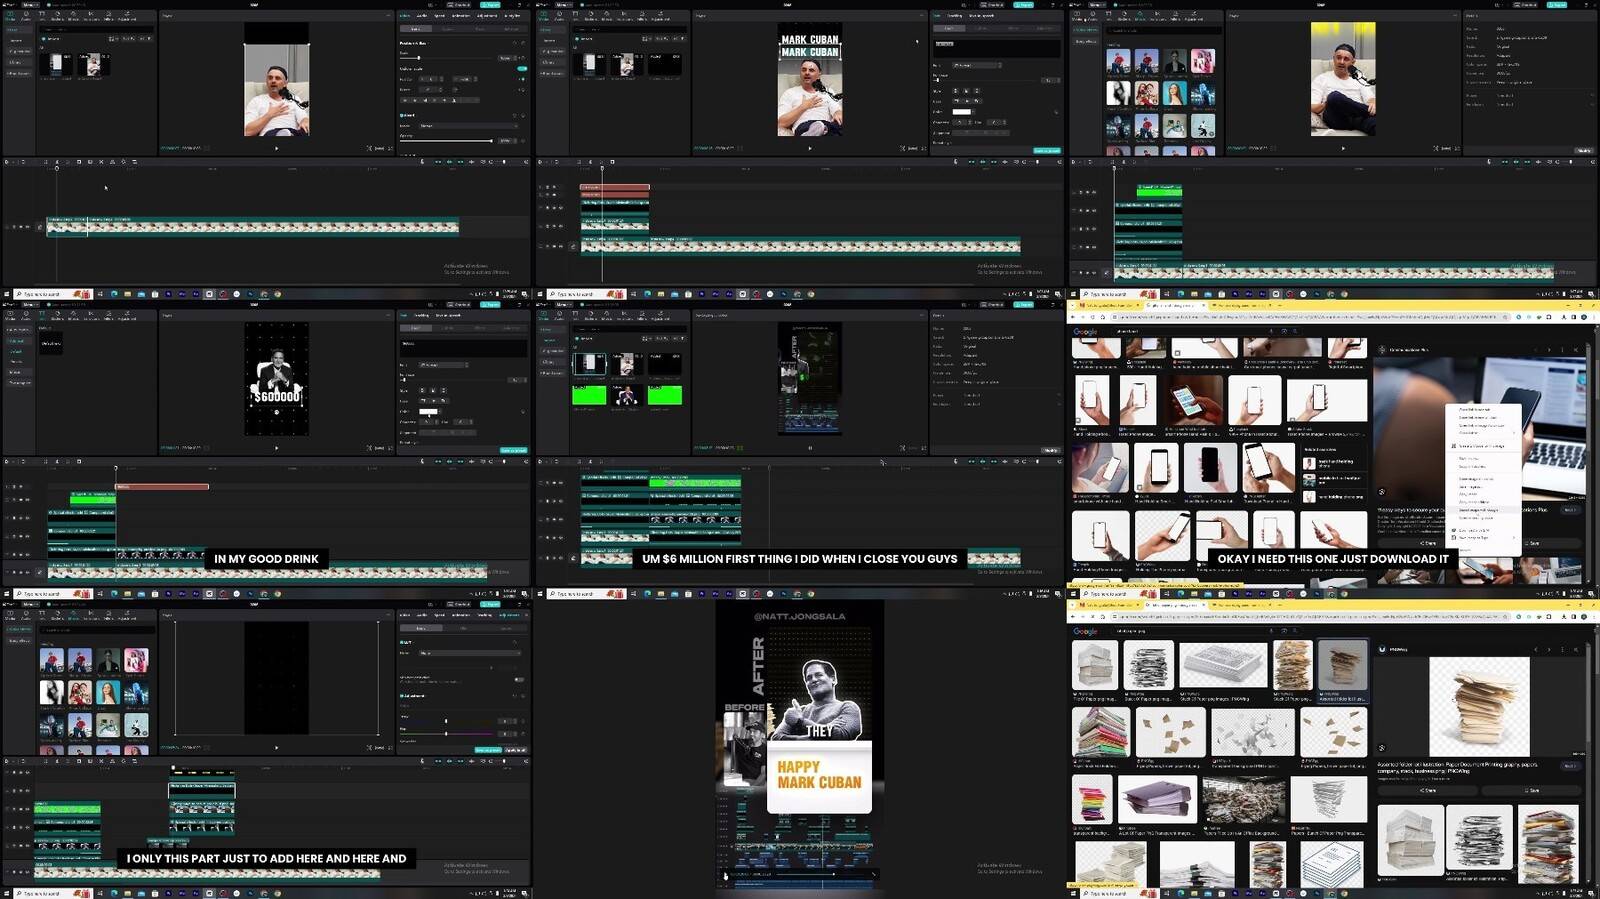Image resolution: width=1600 pixels, height=899 pixels.
Task: Open the font dropdown in the $600000 frame
Action: click(441, 365)
